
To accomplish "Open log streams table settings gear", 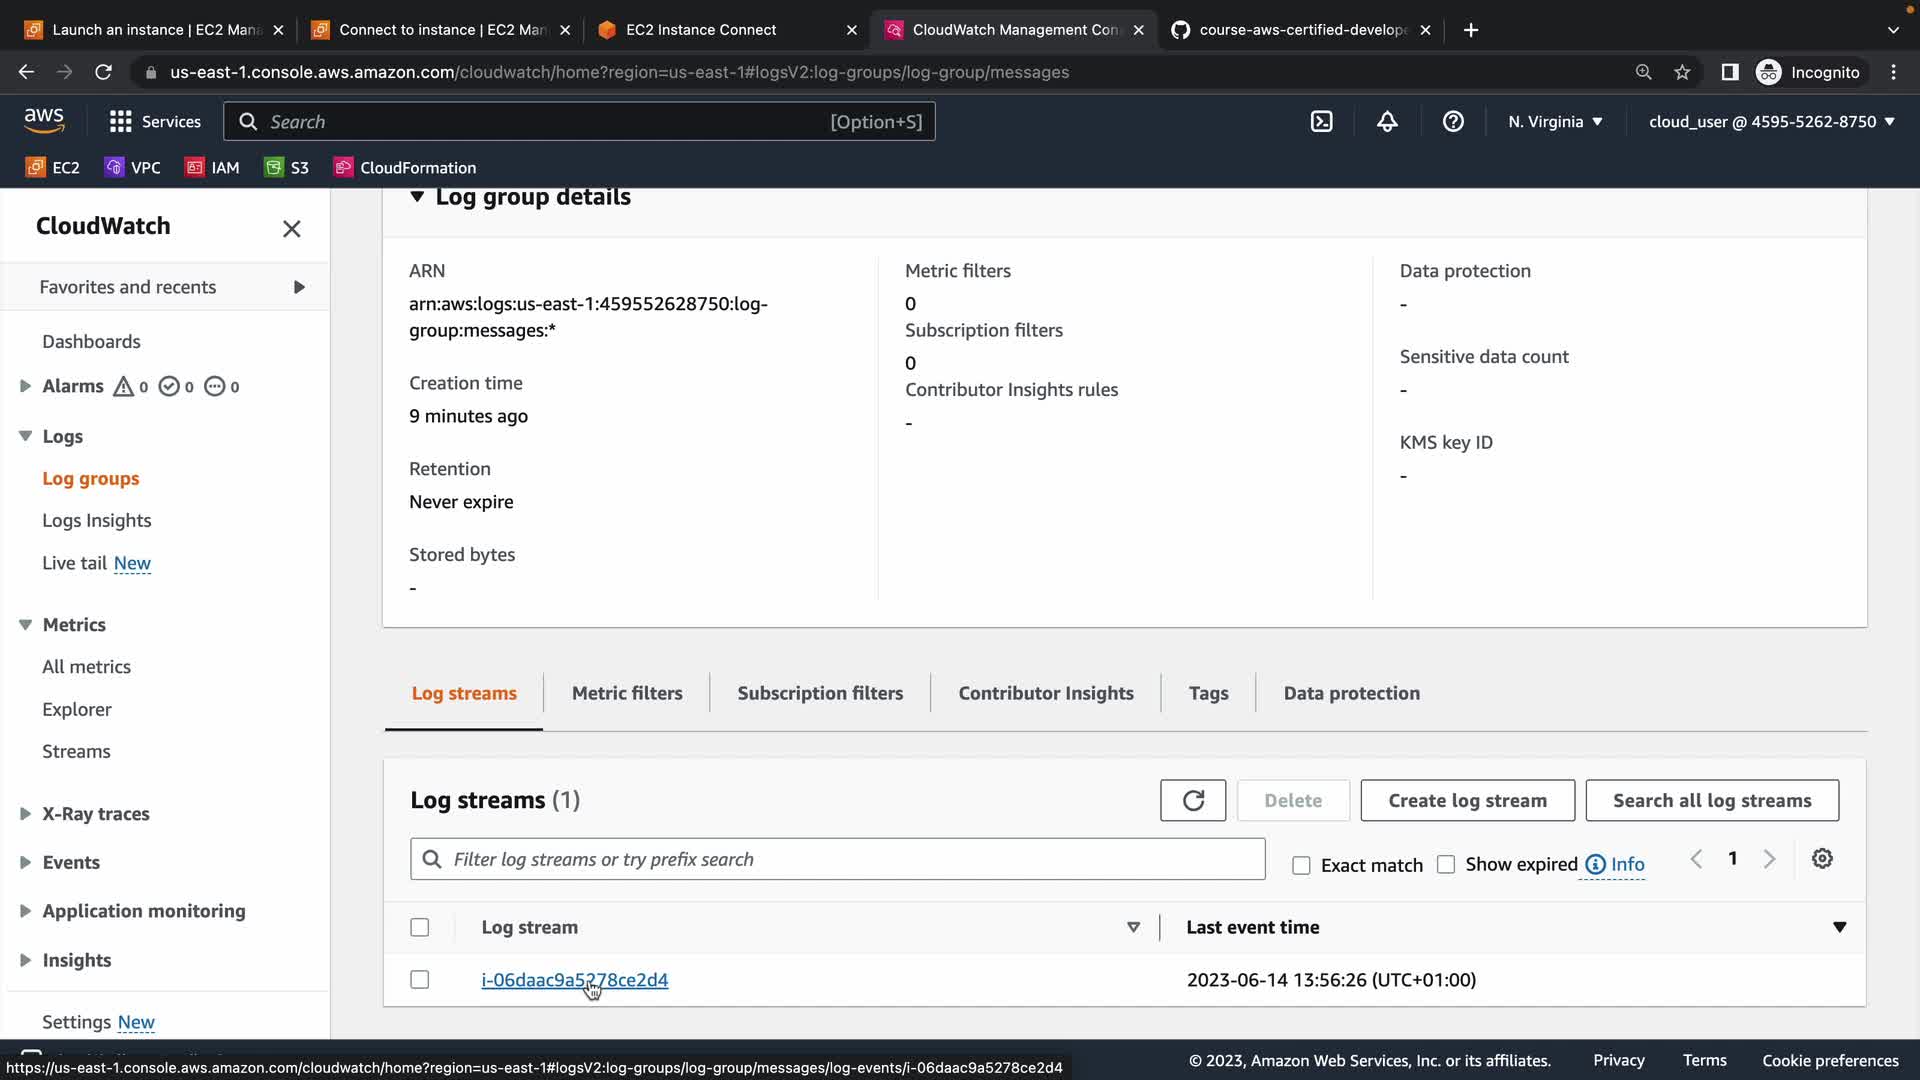I will click(x=1822, y=859).
